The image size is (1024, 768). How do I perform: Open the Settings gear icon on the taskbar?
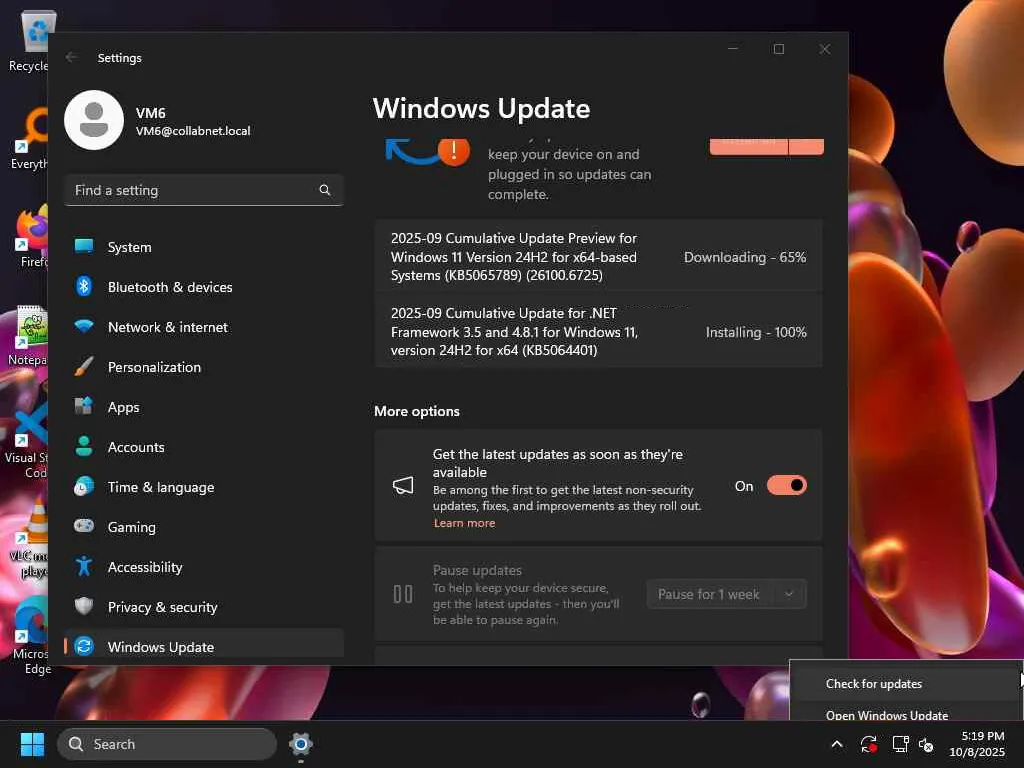click(x=300, y=744)
